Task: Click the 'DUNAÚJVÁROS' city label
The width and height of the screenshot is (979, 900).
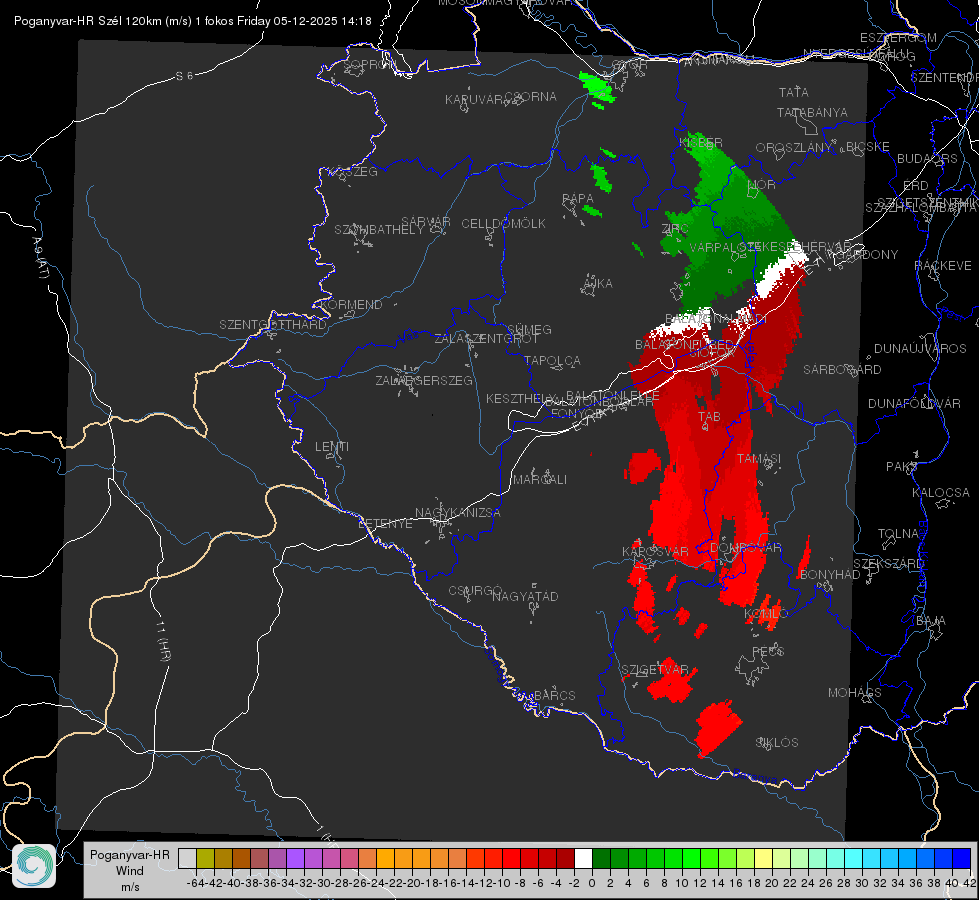Action: pos(920,349)
